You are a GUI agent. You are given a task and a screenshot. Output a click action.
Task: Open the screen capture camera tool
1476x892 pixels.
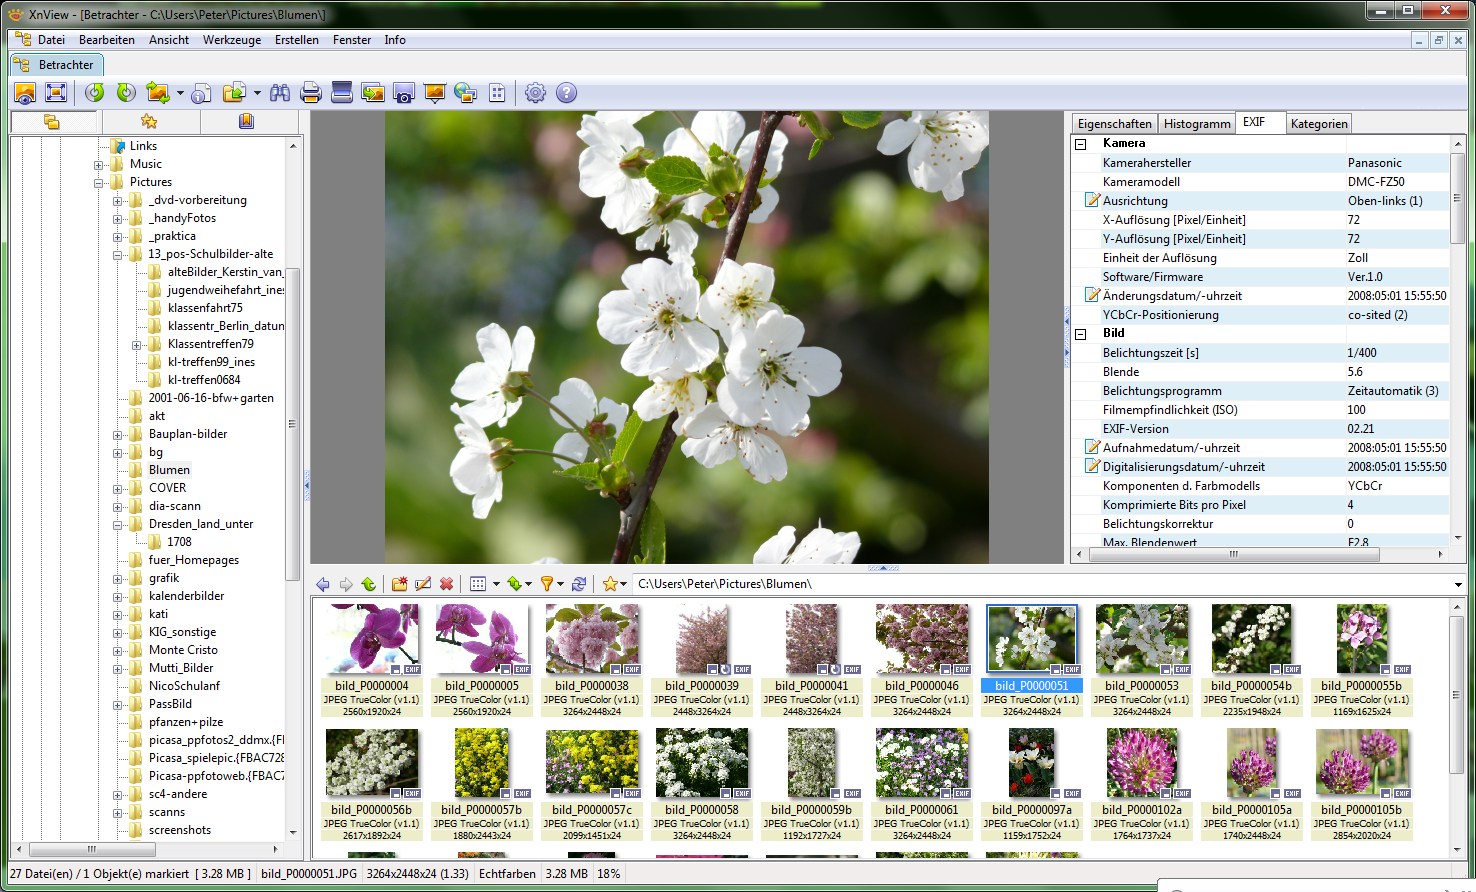click(403, 93)
